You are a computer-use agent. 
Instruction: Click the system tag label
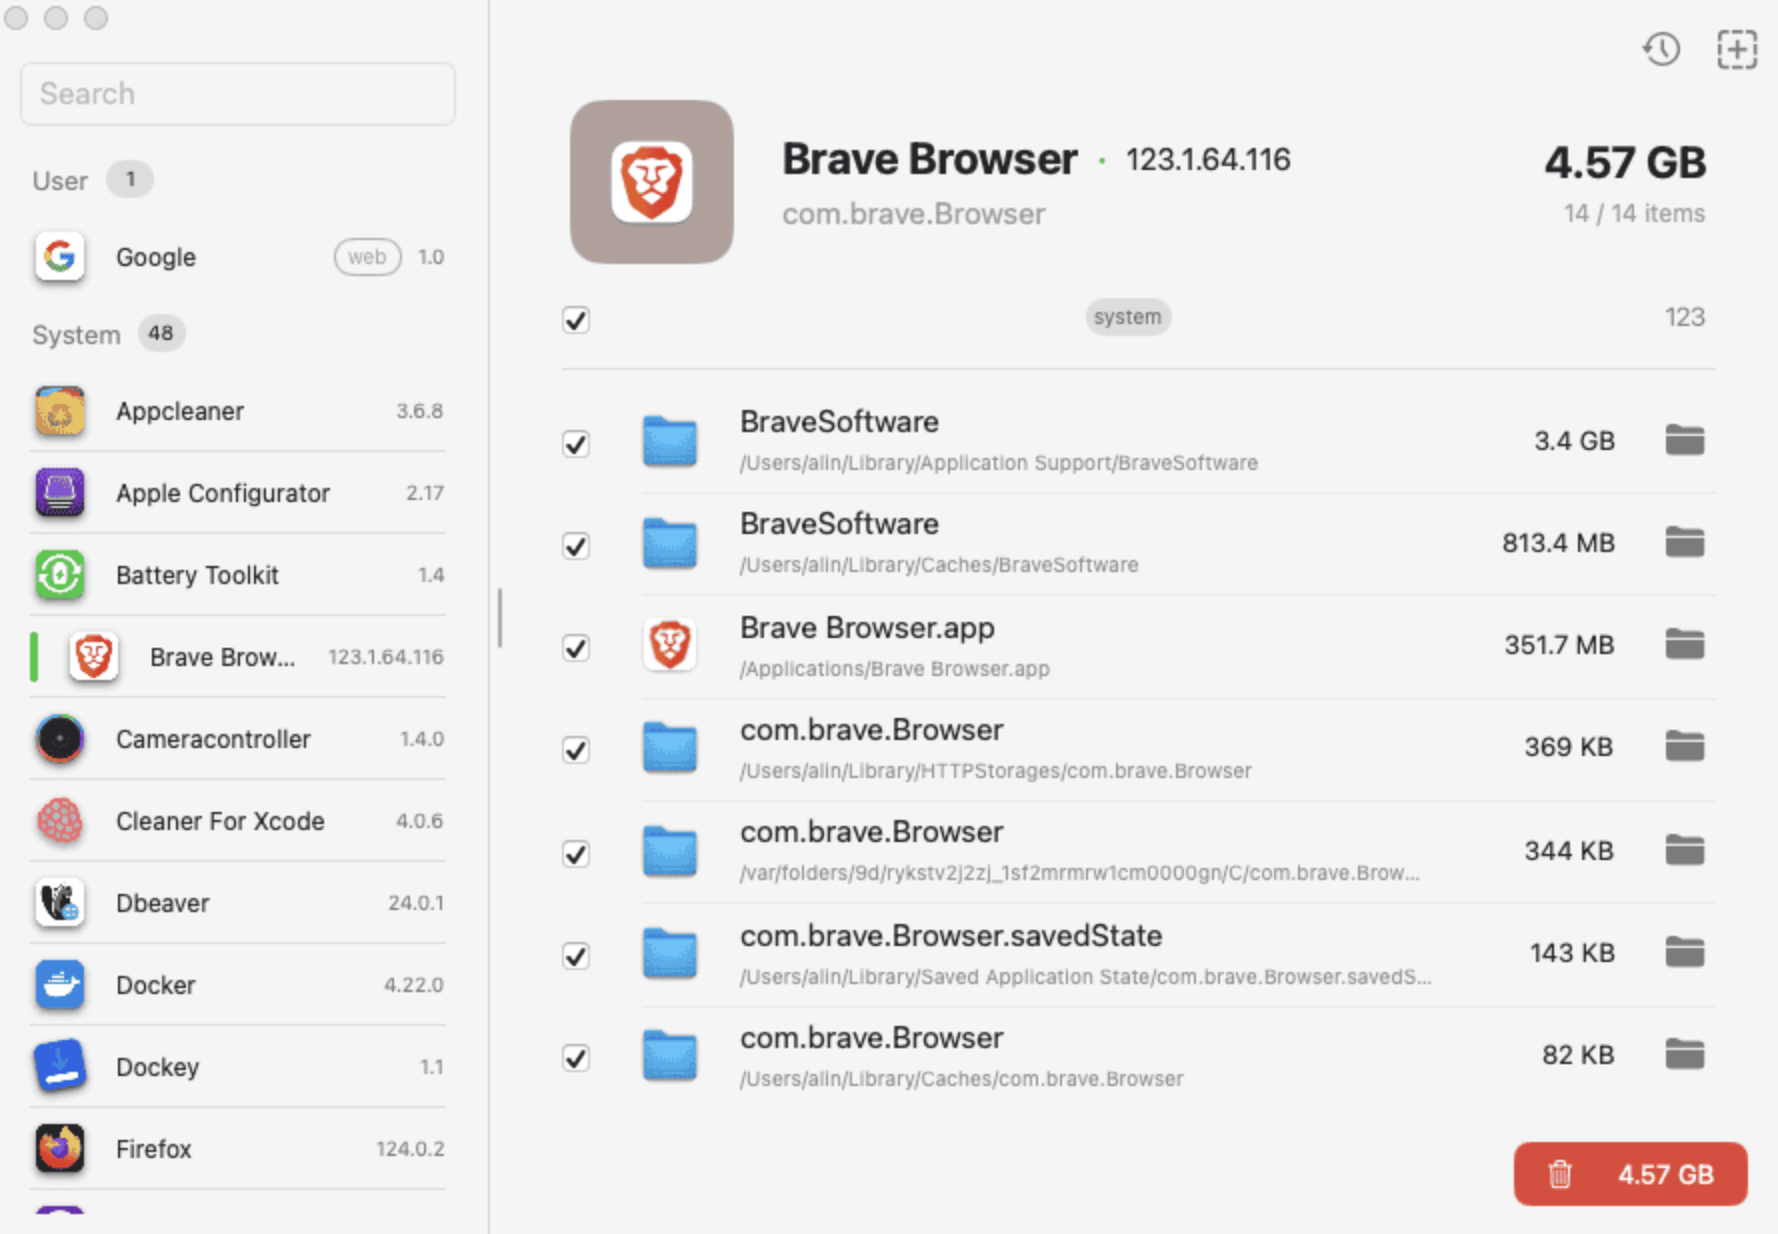tap(1127, 317)
